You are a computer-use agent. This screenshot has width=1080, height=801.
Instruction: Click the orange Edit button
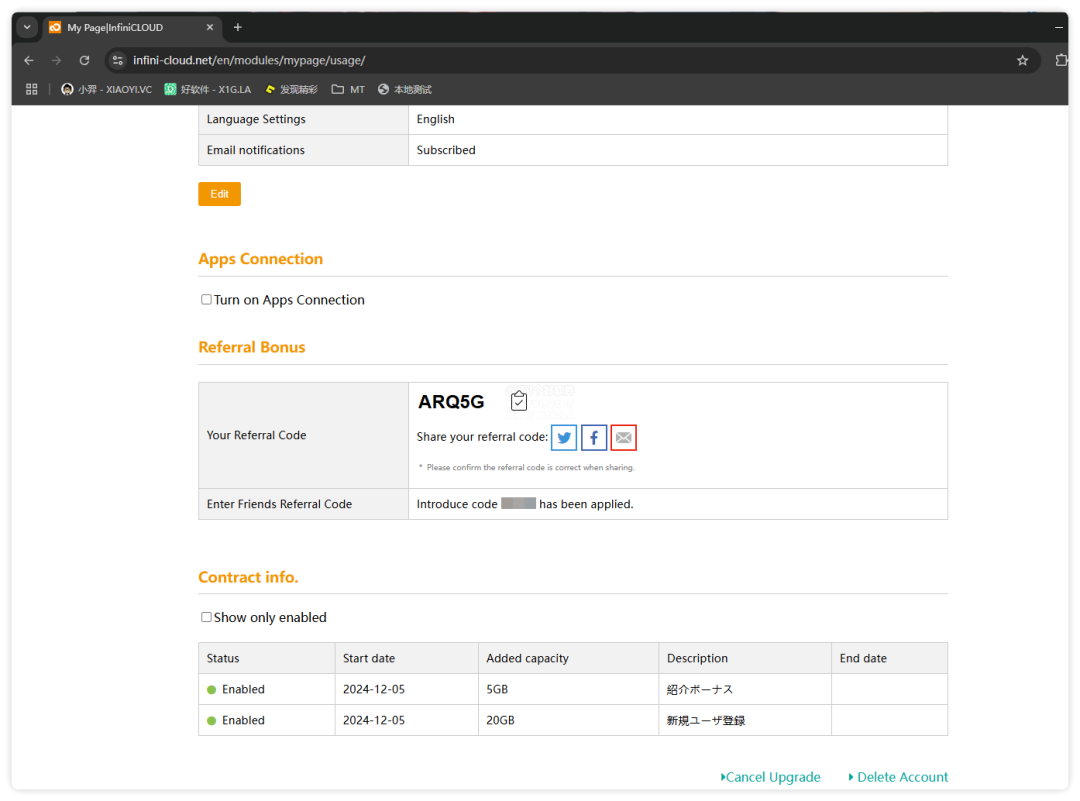coord(219,194)
